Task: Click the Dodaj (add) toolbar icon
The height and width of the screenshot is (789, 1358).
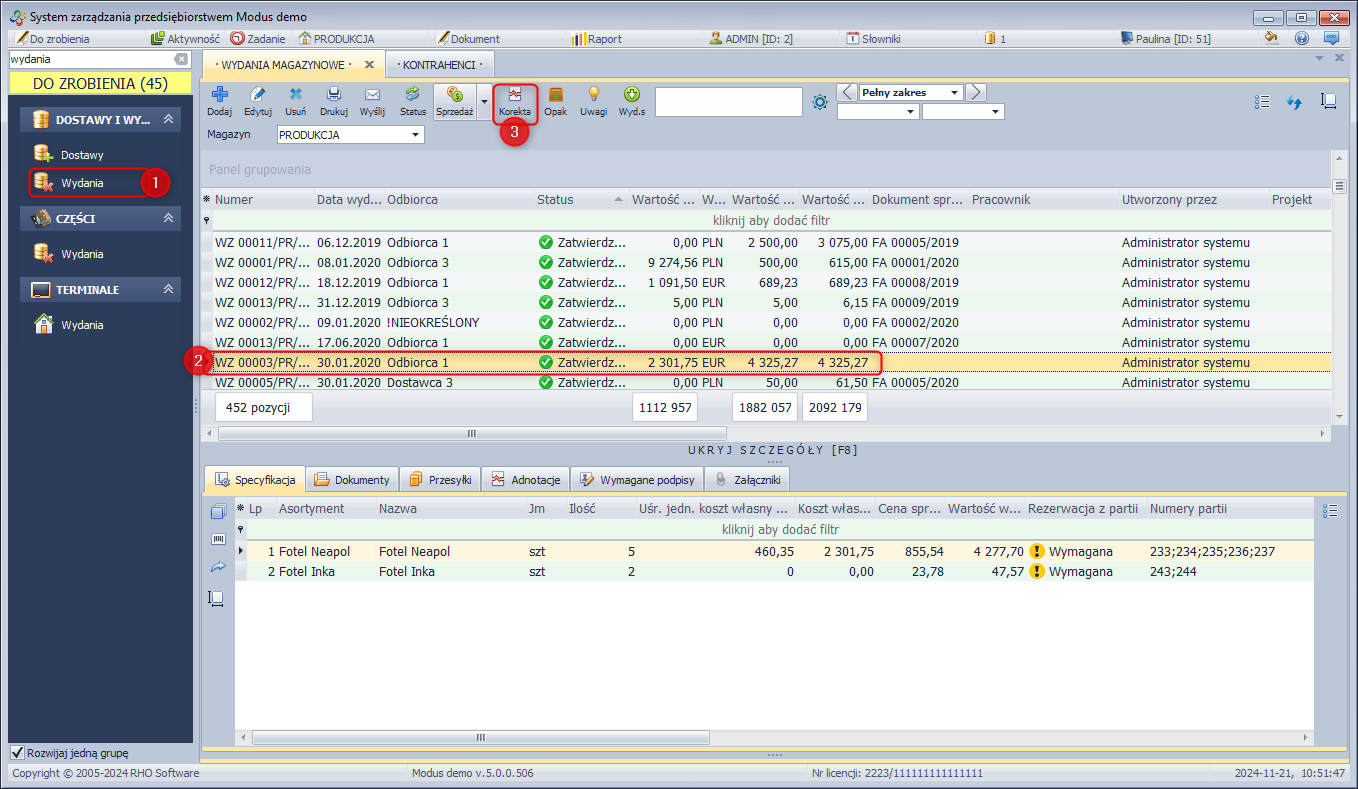Action: click(x=219, y=95)
